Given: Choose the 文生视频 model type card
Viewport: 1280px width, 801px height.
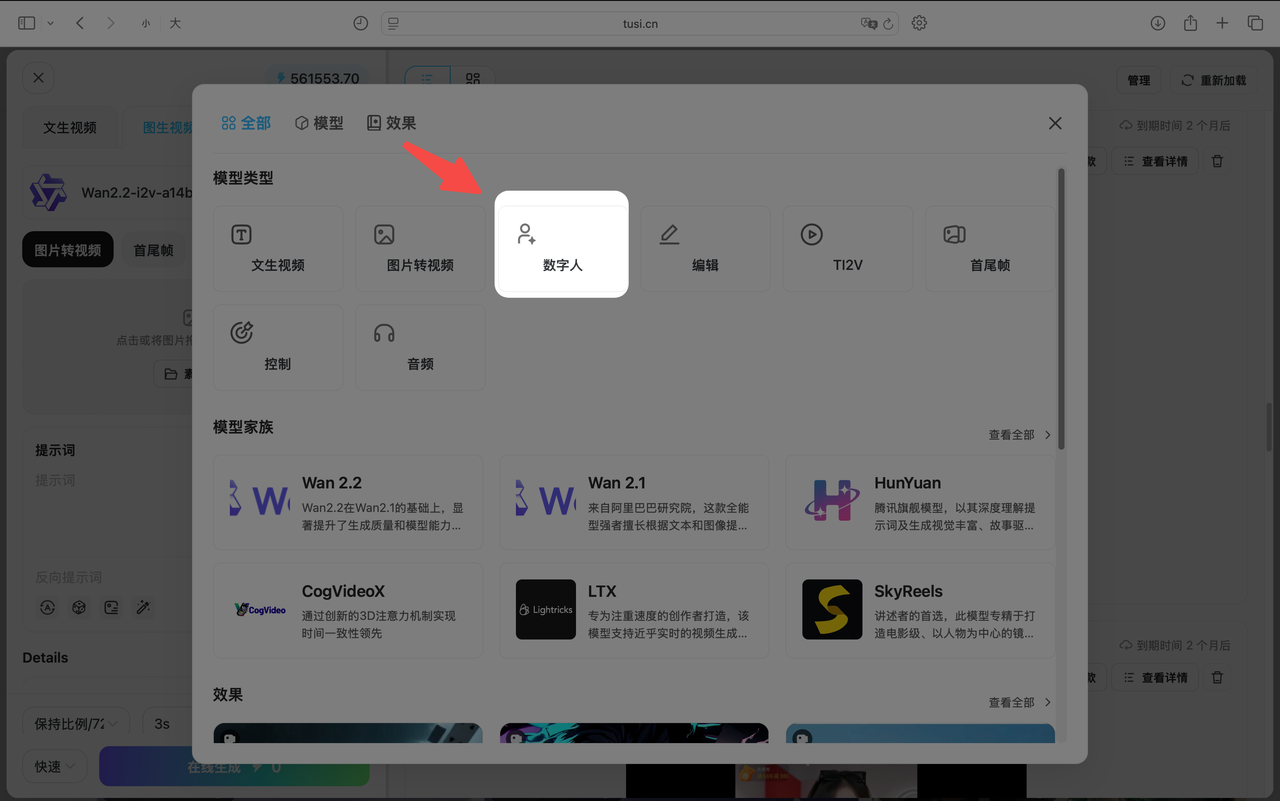Looking at the screenshot, I should coord(278,249).
